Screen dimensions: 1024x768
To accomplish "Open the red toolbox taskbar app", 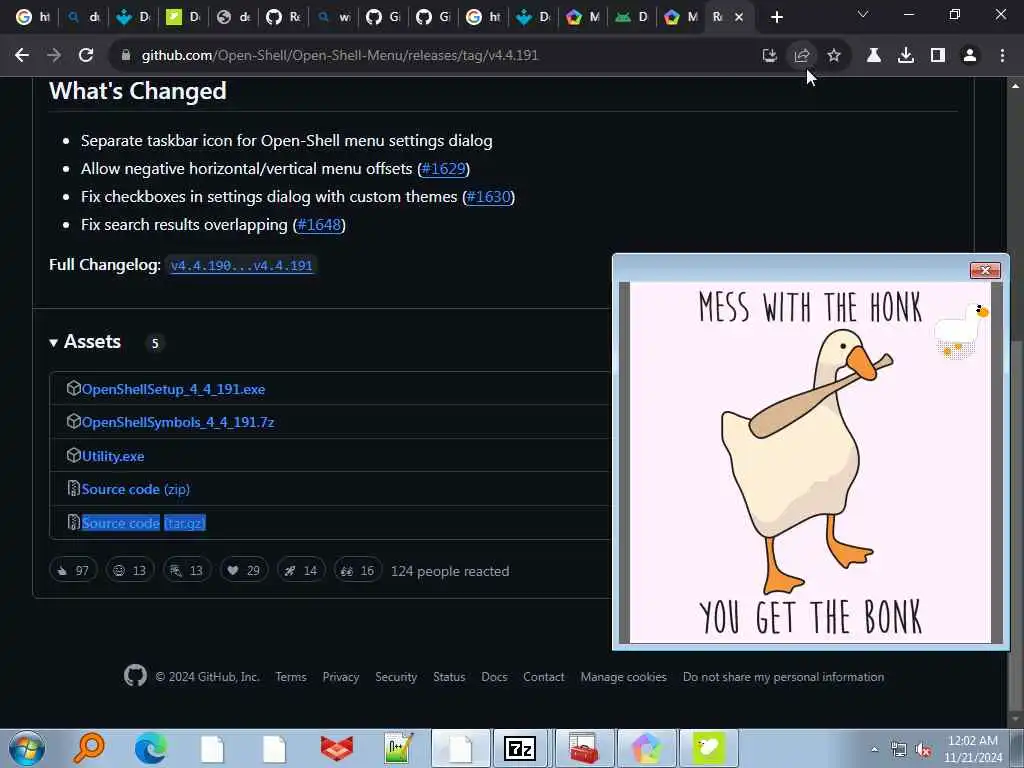I will coord(583,748).
